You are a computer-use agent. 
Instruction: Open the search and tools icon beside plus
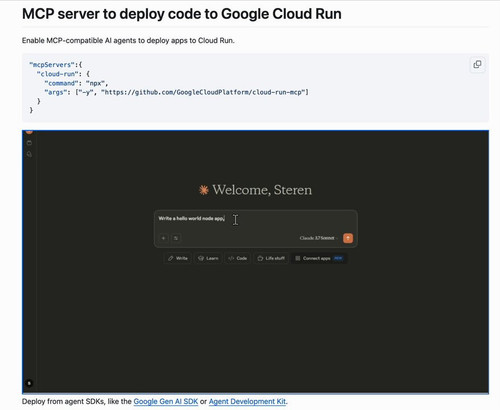pyautogui.click(x=176, y=238)
